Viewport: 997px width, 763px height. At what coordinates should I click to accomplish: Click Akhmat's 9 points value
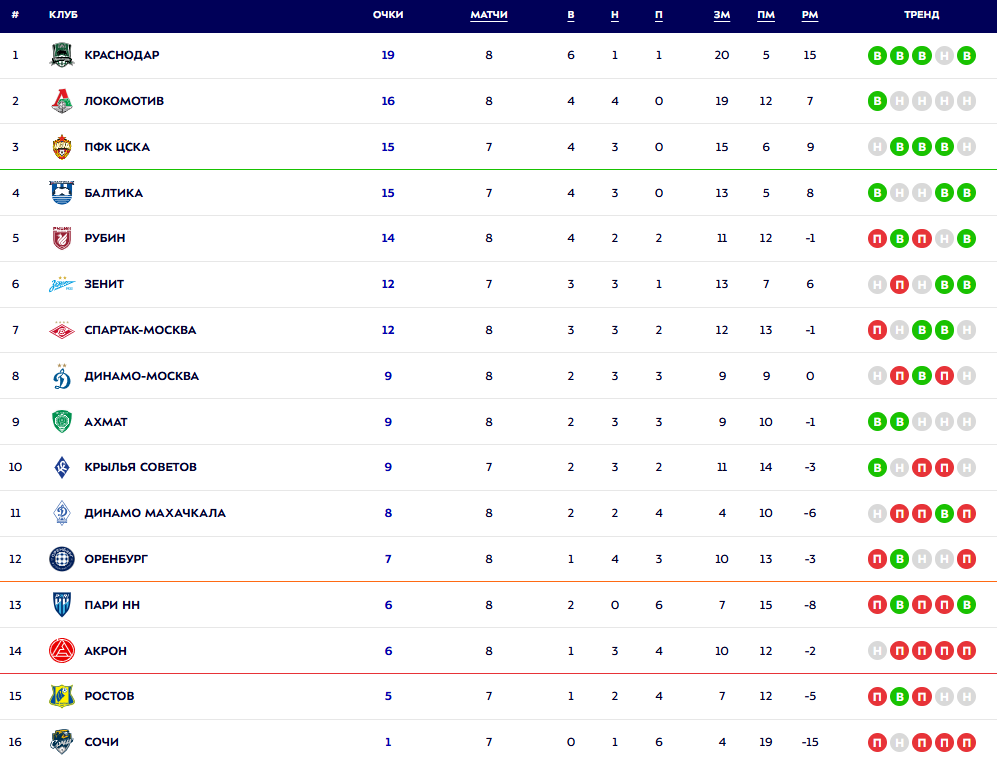(x=388, y=422)
